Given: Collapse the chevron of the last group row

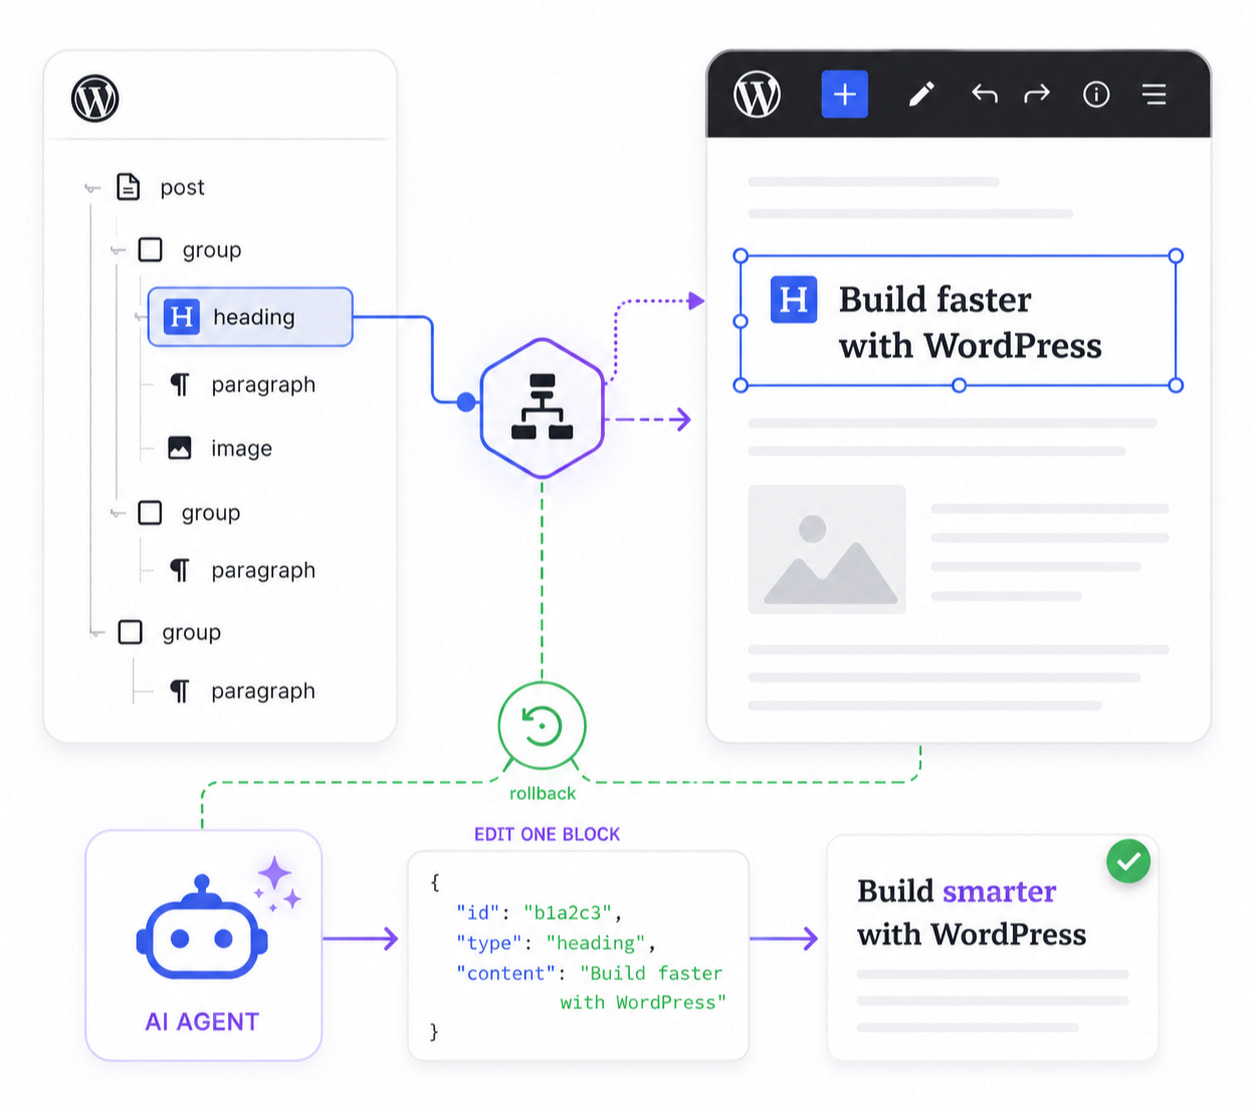Looking at the screenshot, I should 97,632.
